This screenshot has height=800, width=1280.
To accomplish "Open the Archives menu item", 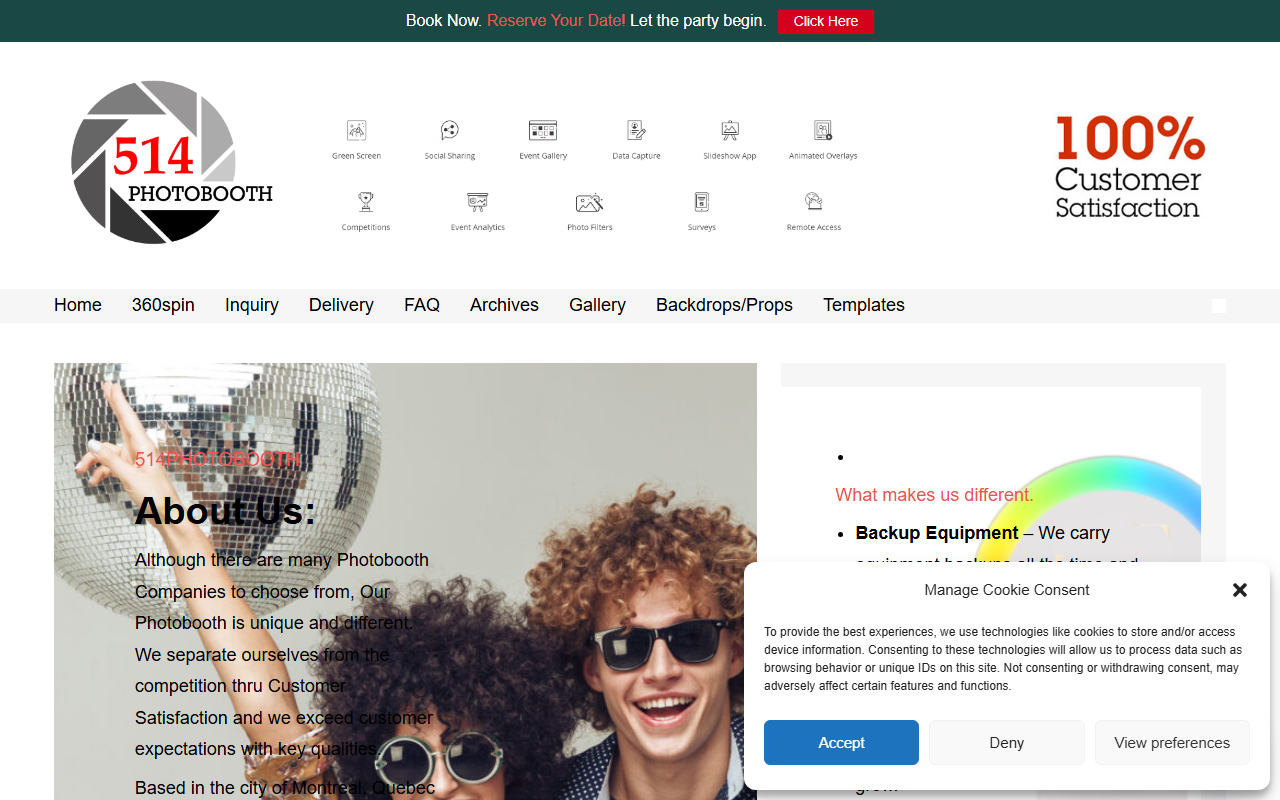I will [x=504, y=305].
